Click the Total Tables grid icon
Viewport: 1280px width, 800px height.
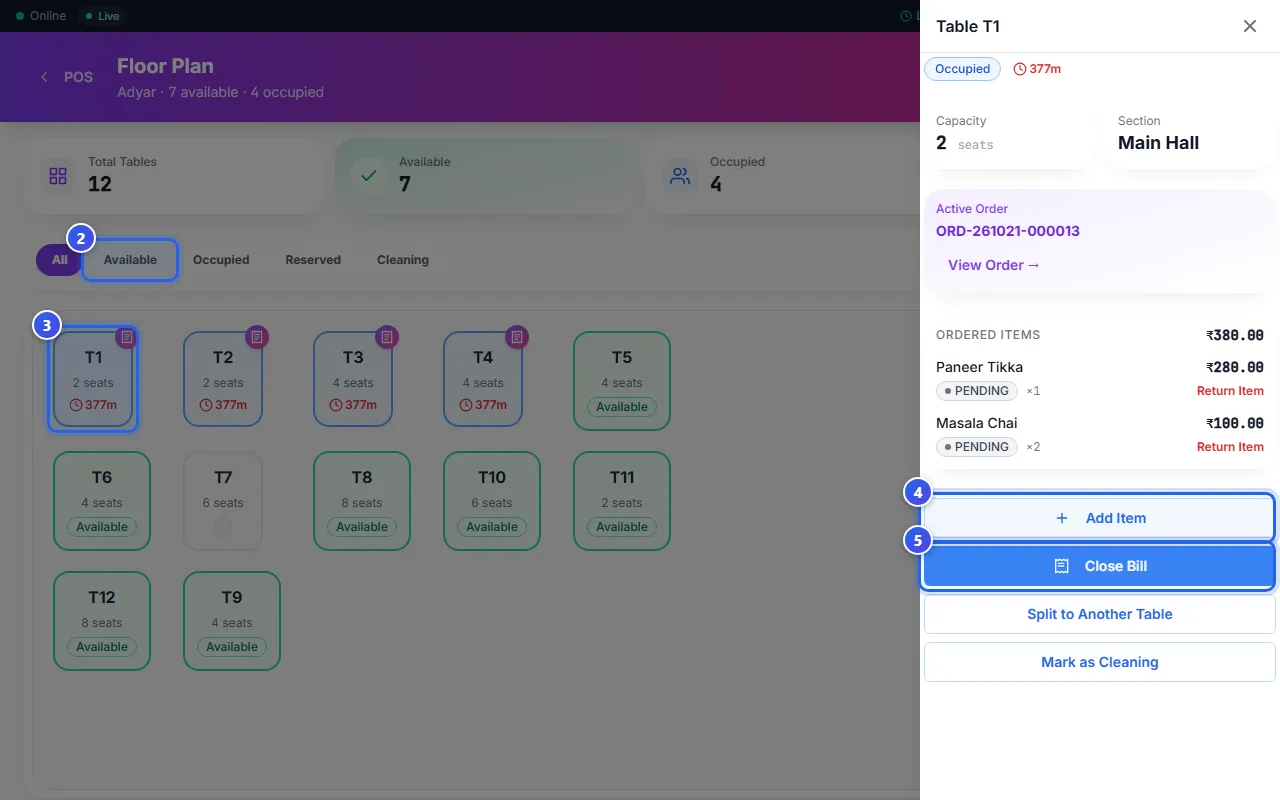coord(58,176)
